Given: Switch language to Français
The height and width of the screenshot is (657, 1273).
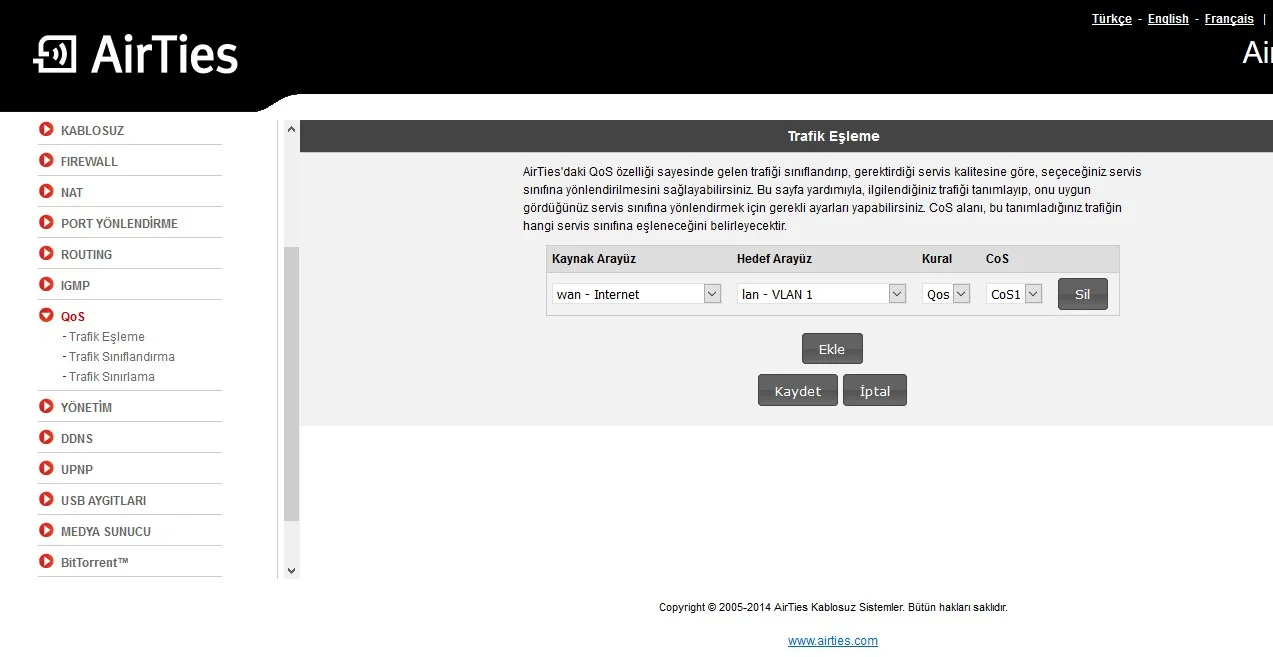Looking at the screenshot, I should point(1229,19).
